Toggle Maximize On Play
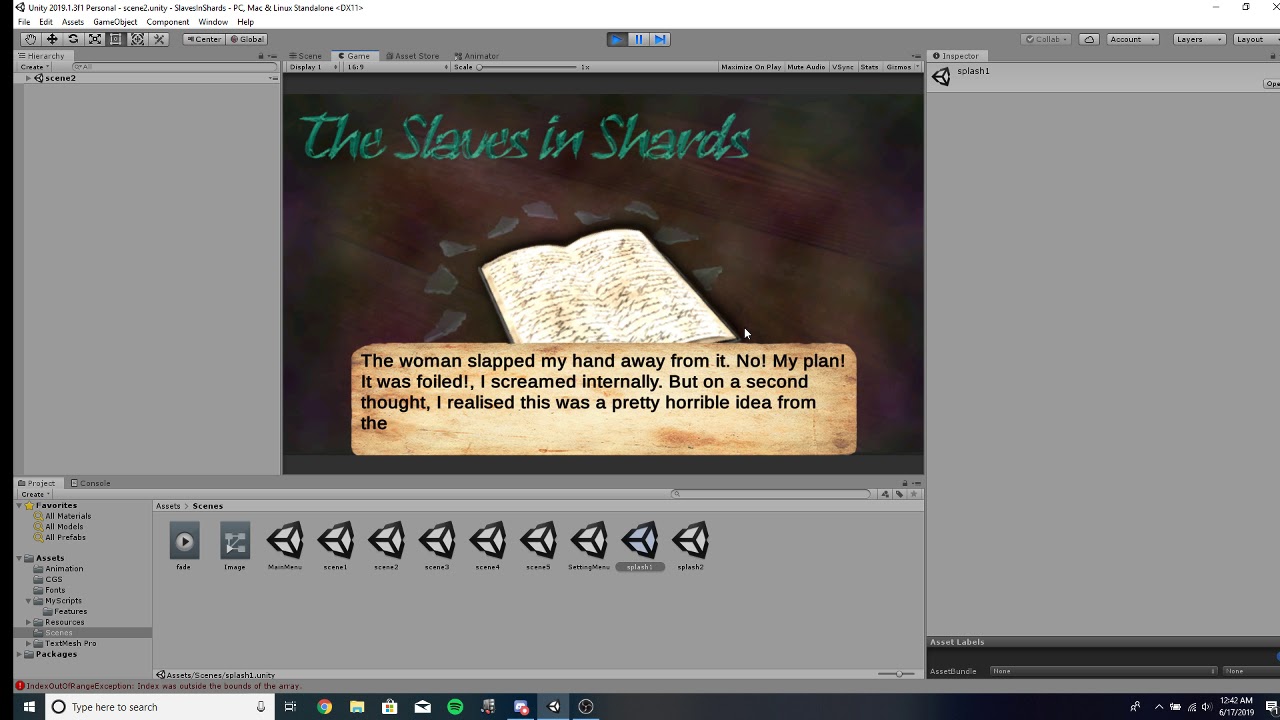This screenshot has height=720, width=1280. point(751,67)
